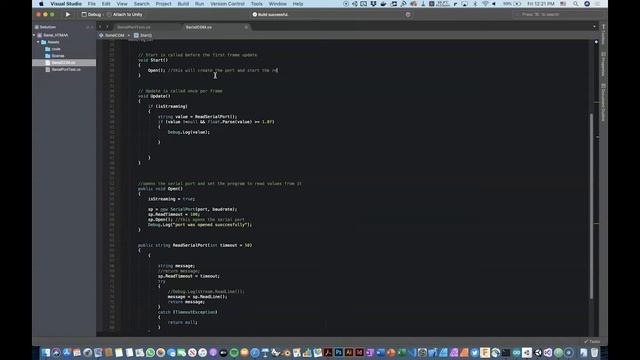Viewport: 640px width, 360px height.
Task: Select the Scenes folder in Solution tree
Action: [58, 56]
